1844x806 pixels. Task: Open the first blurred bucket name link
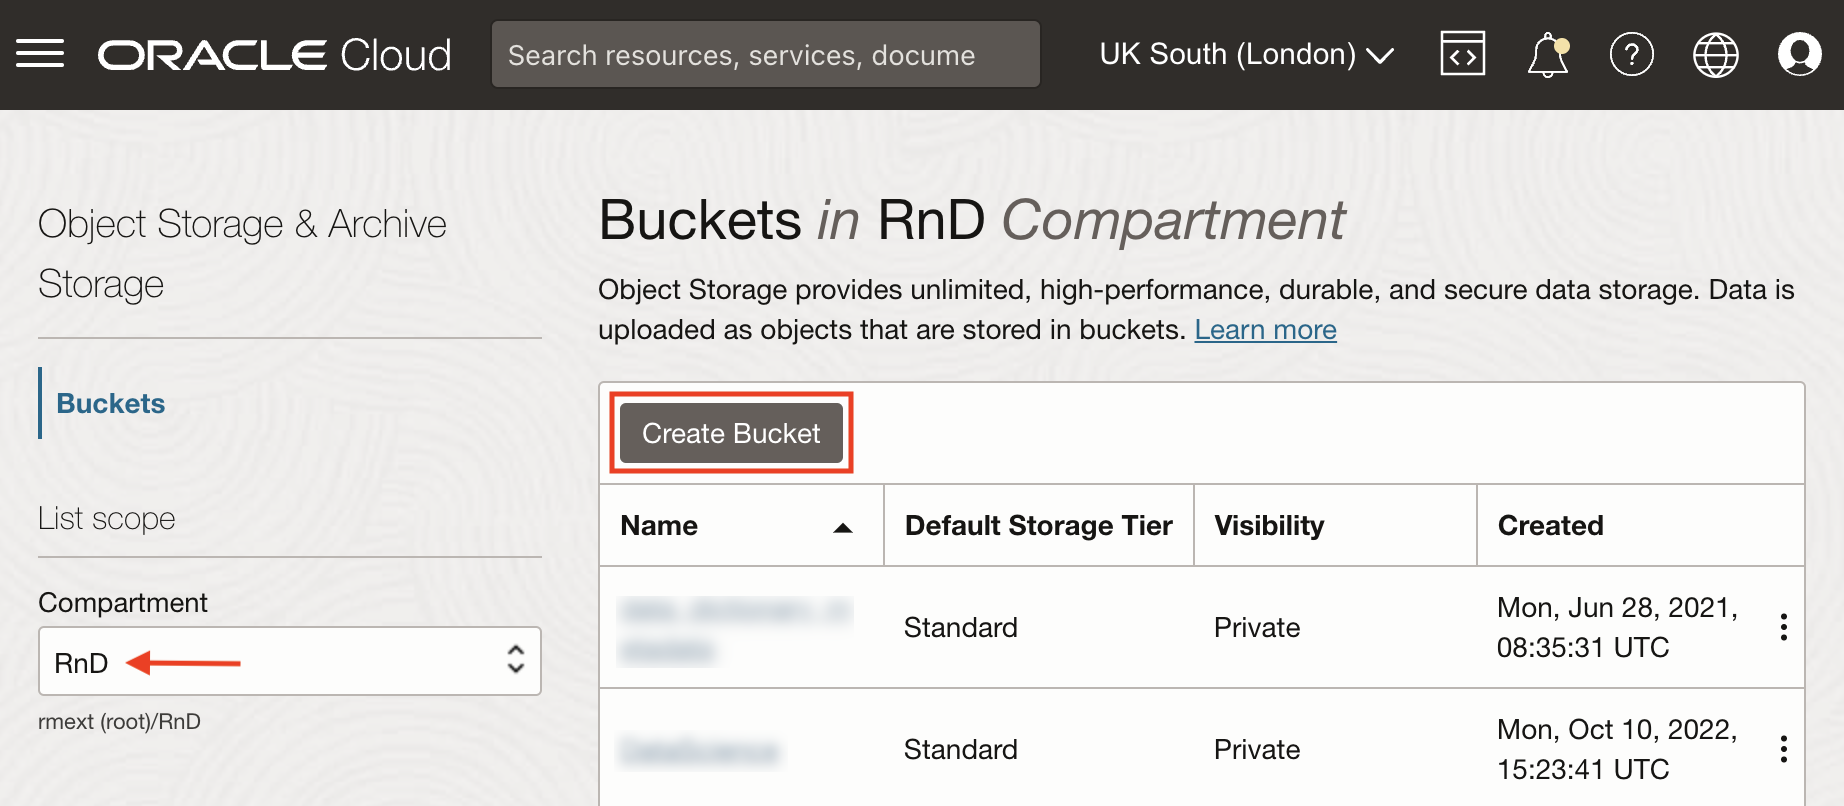pos(735,629)
